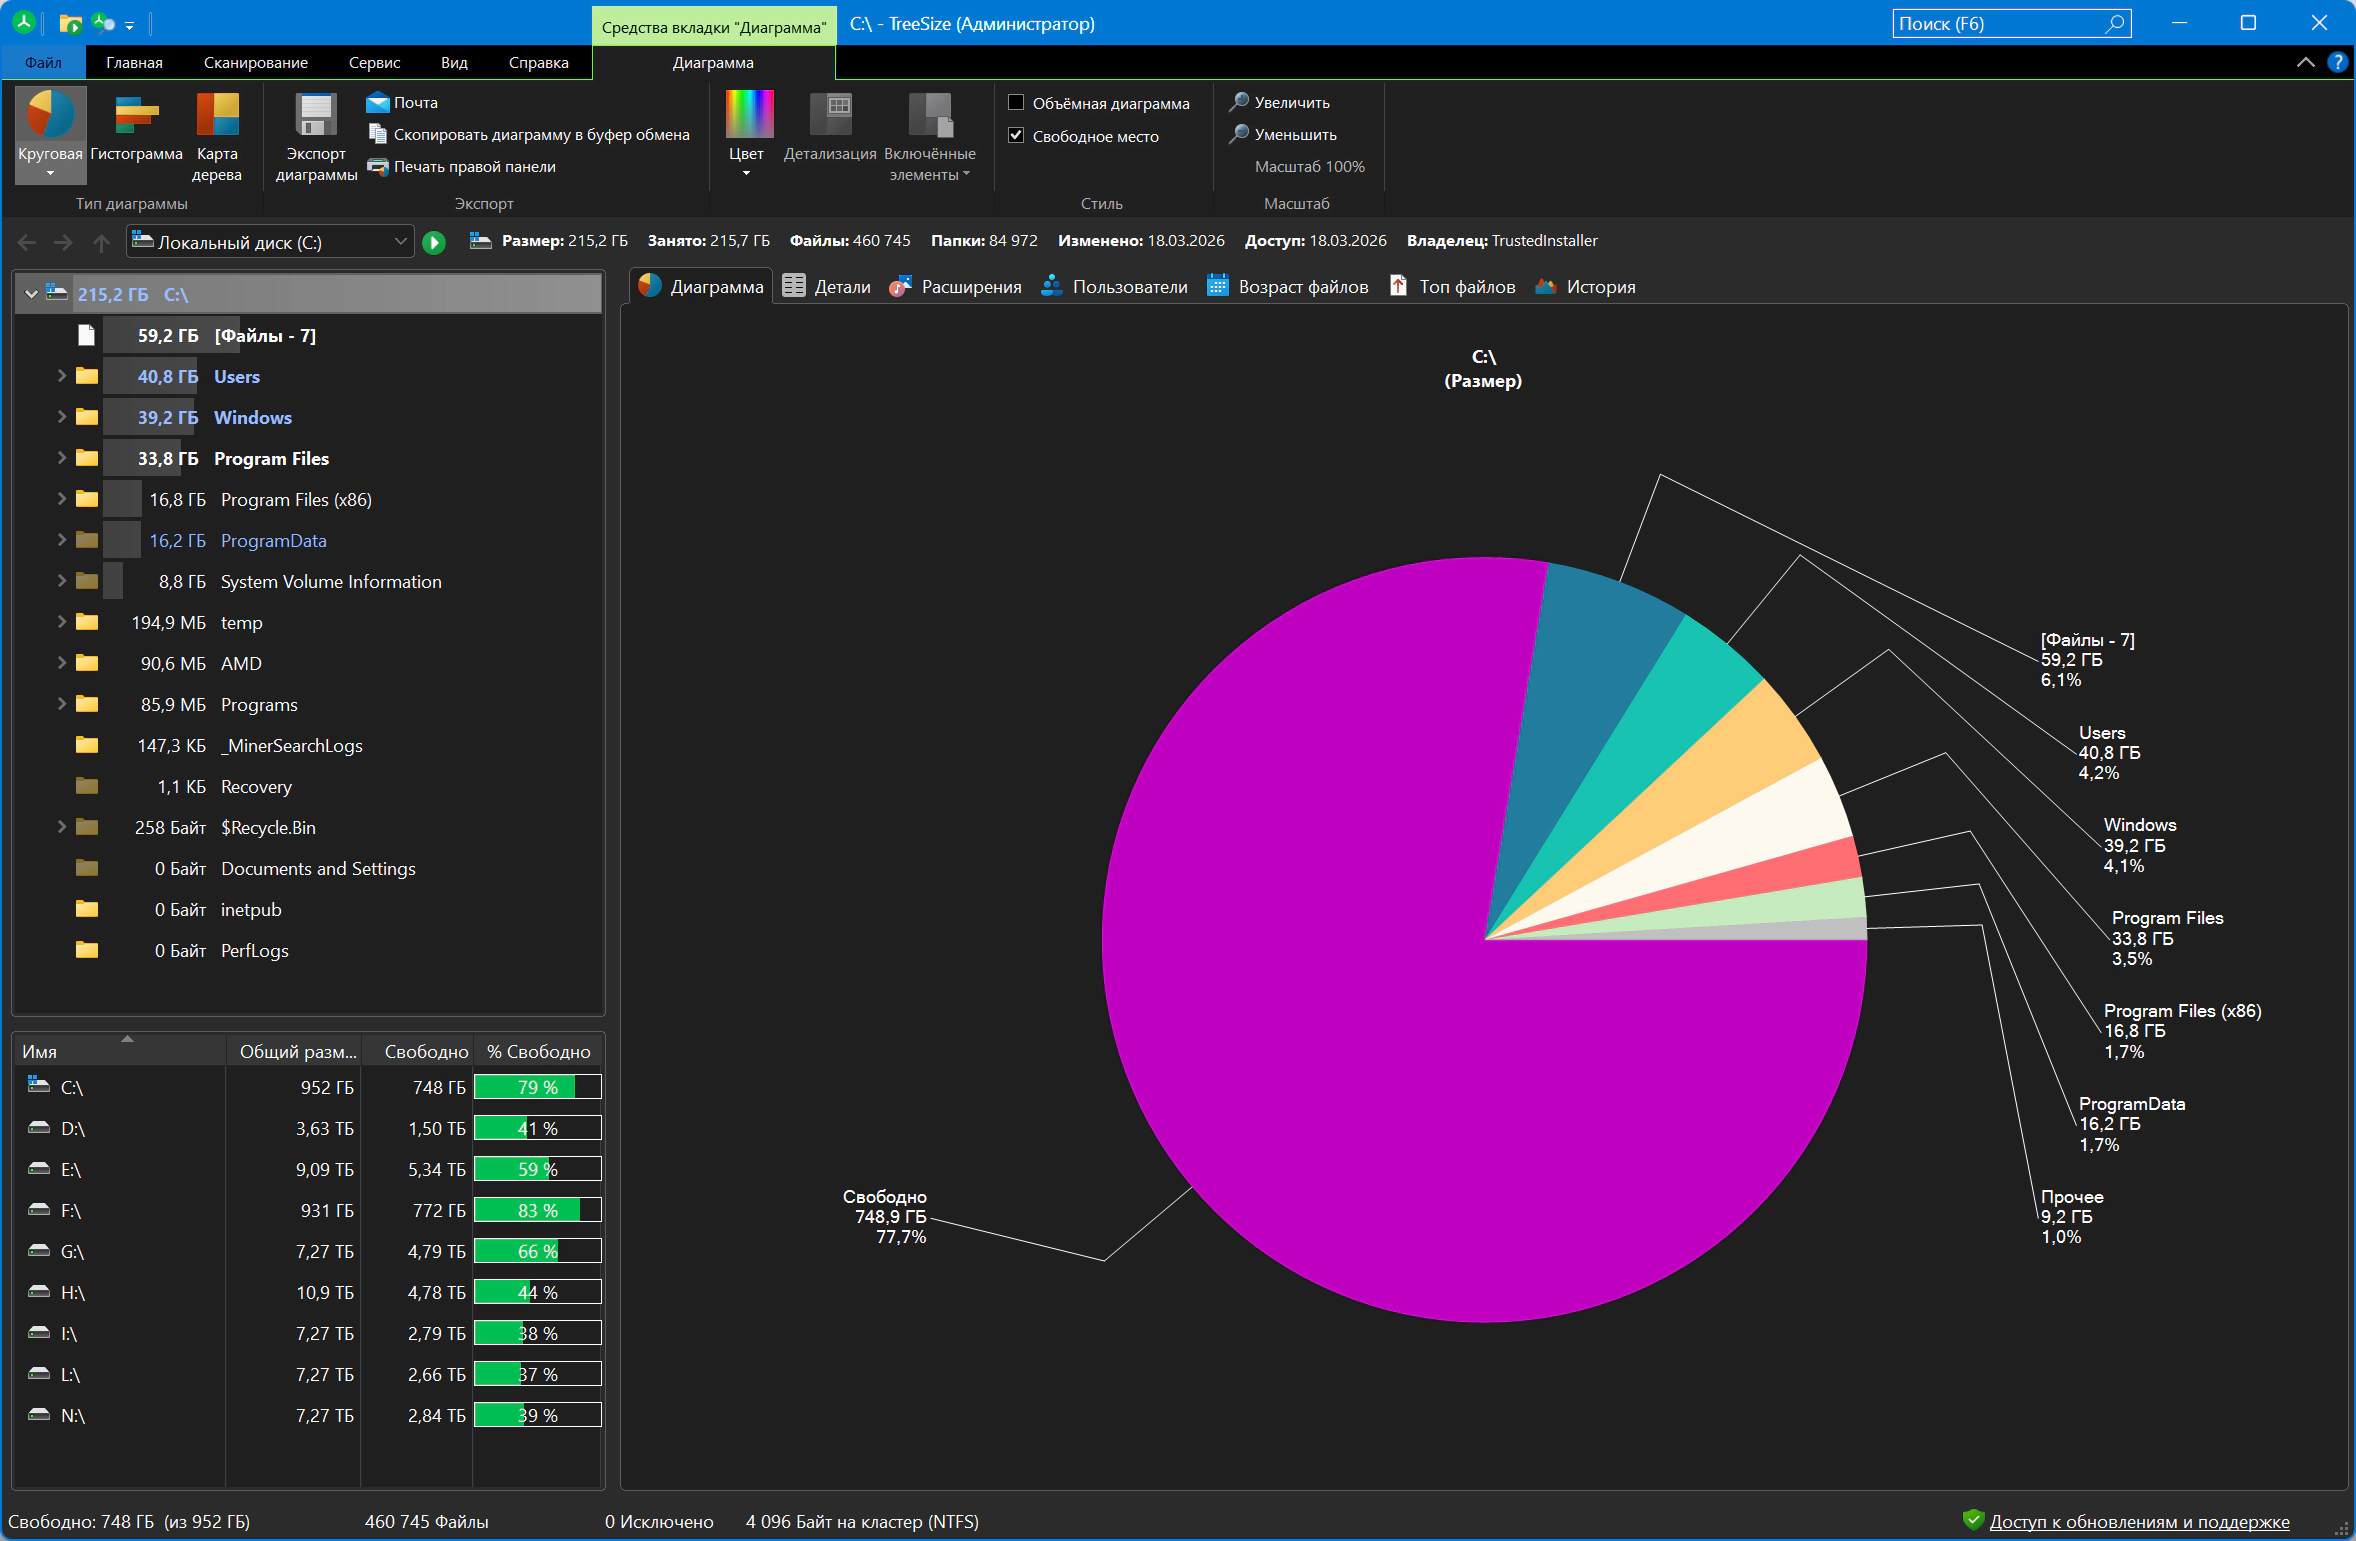Click Печать правой панели printer icon
The image size is (2356, 1541).
pyautogui.click(x=378, y=167)
